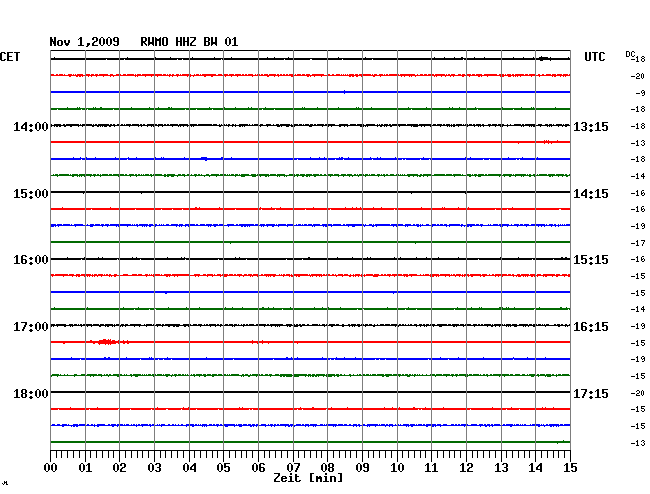Click minute tick label '04'
This screenshot has height=494, width=650.
click(189, 468)
